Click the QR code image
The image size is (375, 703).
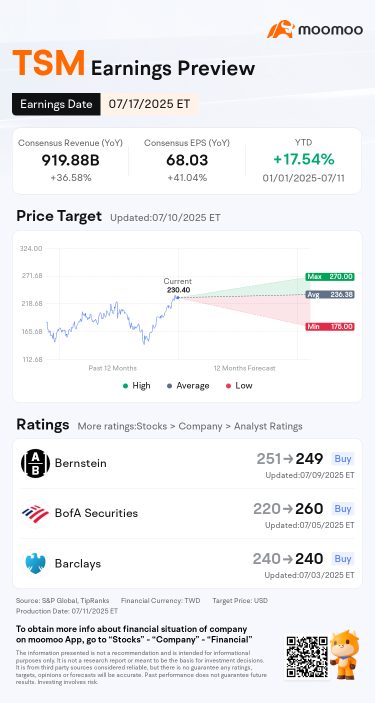pyautogui.click(x=307, y=657)
